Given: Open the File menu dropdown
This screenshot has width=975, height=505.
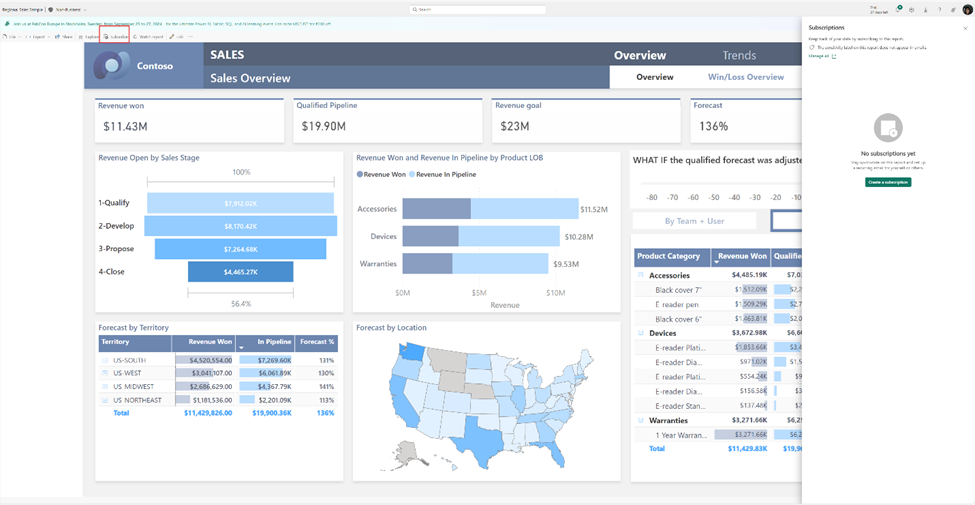Looking at the screenshot, I should 12,37.
